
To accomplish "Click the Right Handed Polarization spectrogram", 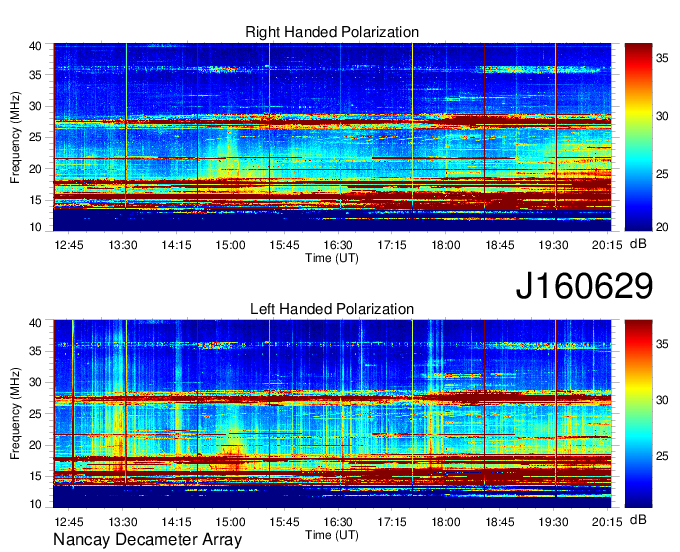I will point(332,137).
